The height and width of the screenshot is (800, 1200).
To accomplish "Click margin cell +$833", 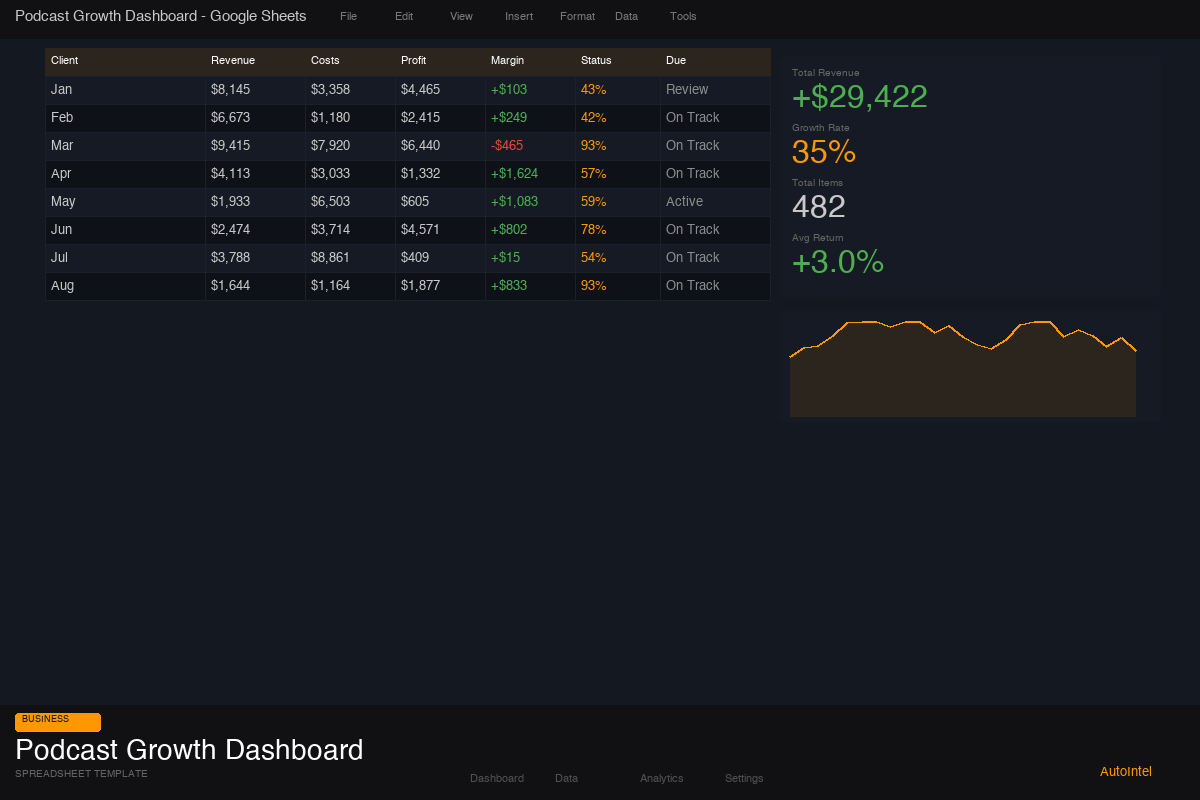I will point(530,286).
